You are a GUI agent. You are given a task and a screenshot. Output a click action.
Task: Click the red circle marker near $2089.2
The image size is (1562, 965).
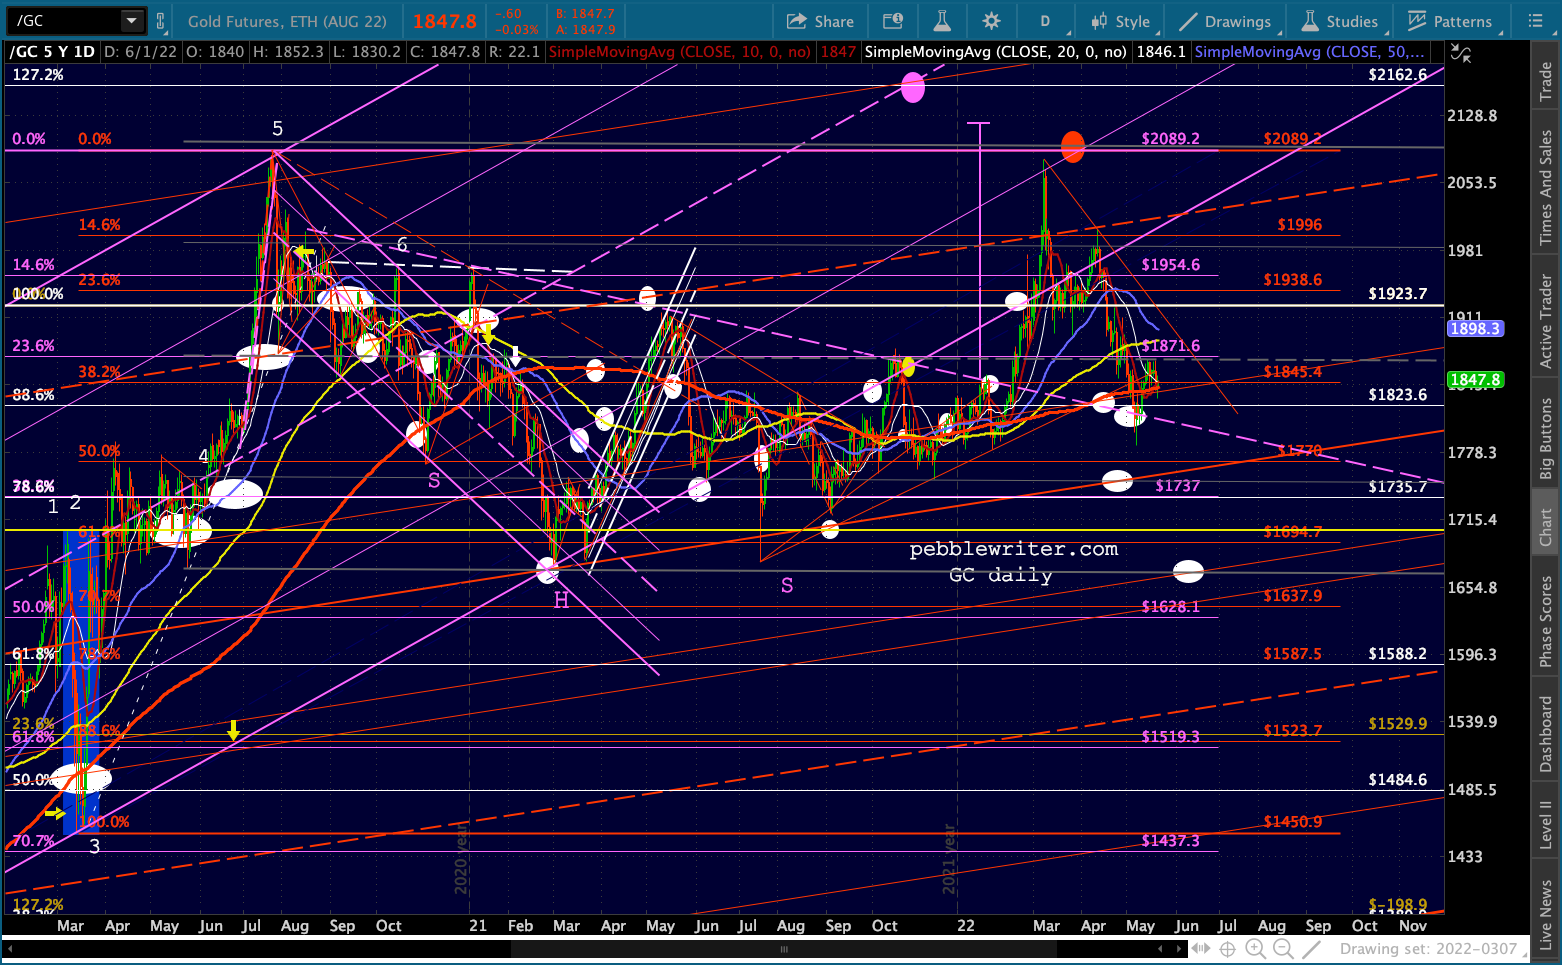(1073, 147)
